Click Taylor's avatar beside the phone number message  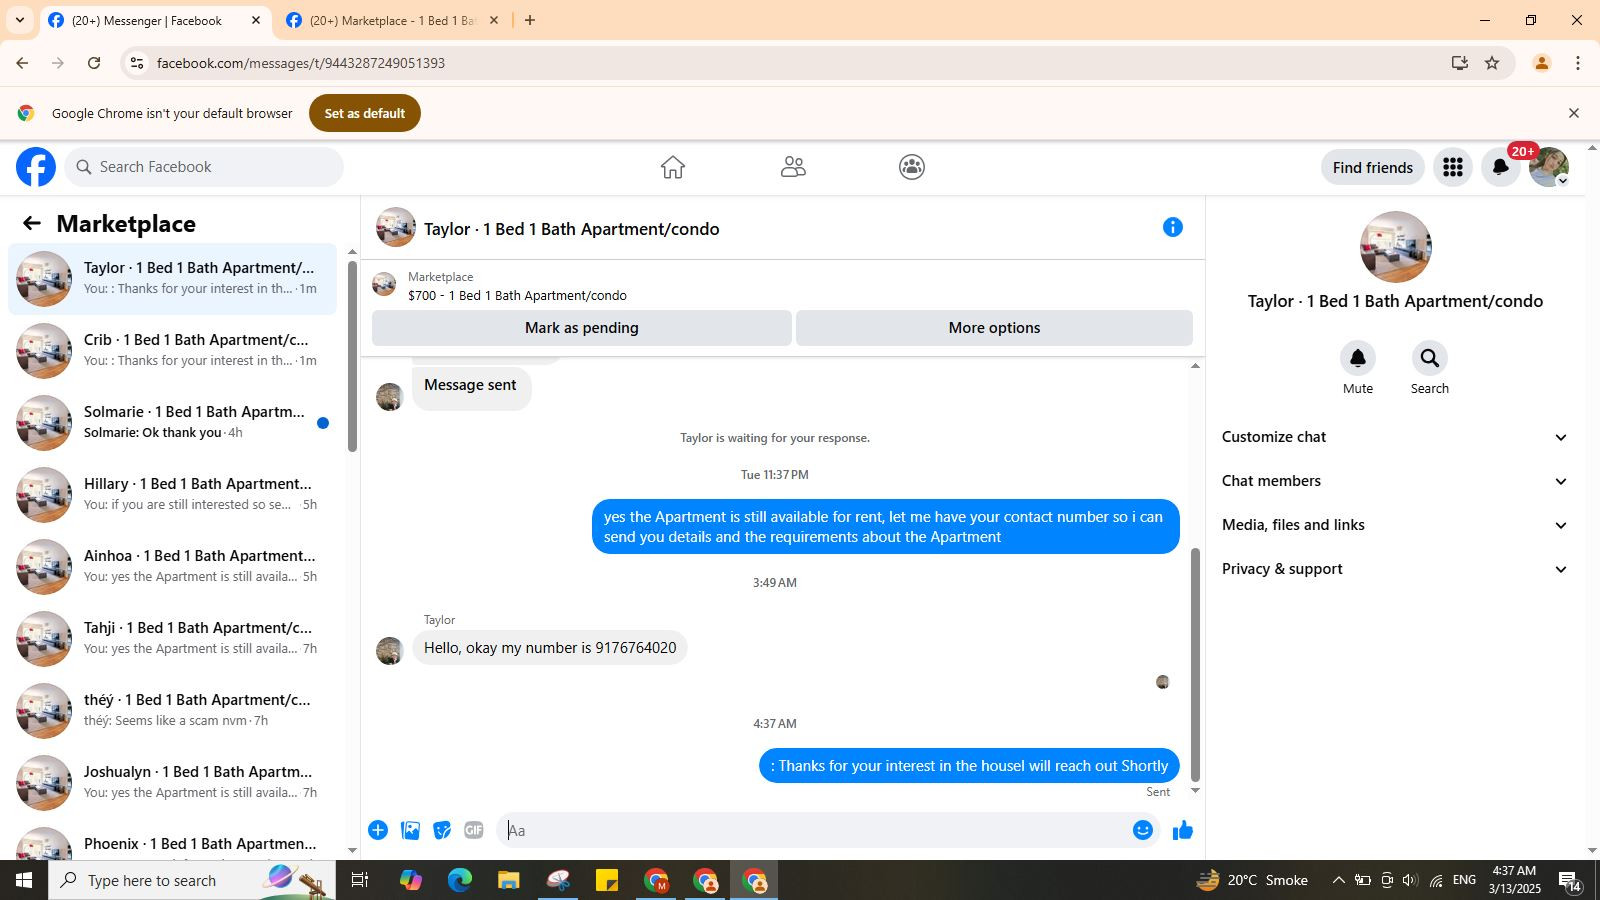389,650
